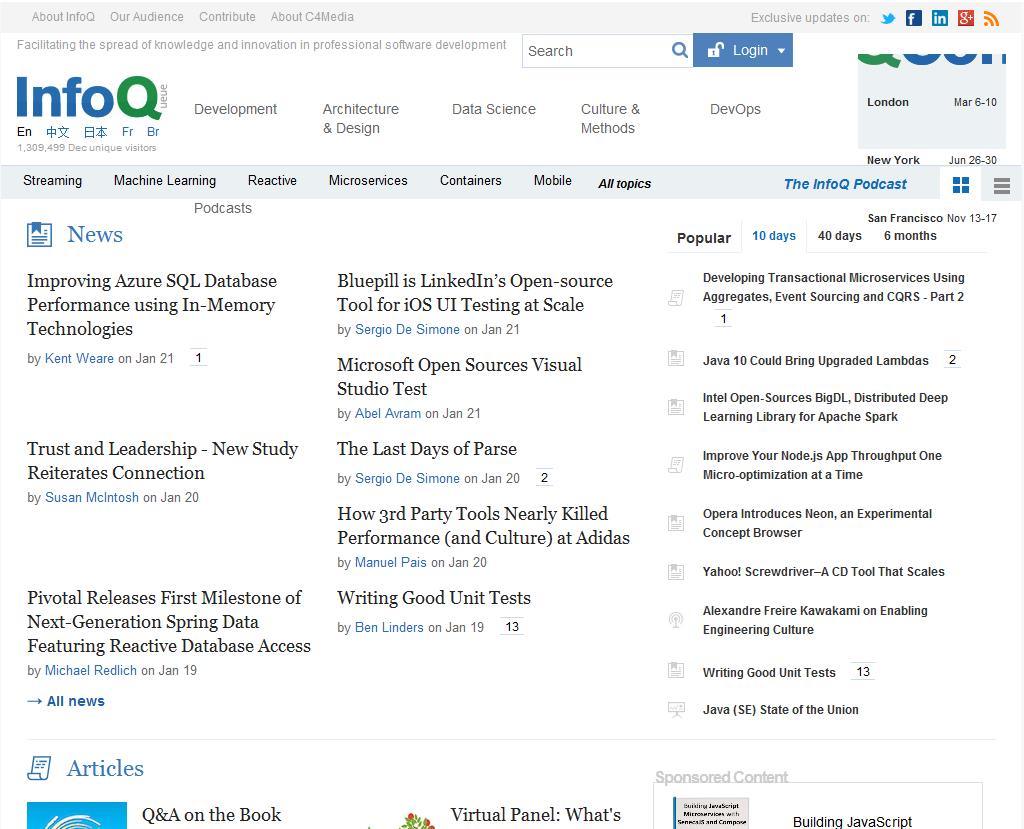The image size is (1024, 829).
Task: Open Q&A on the Book article thumbnail
Action: 77,816
